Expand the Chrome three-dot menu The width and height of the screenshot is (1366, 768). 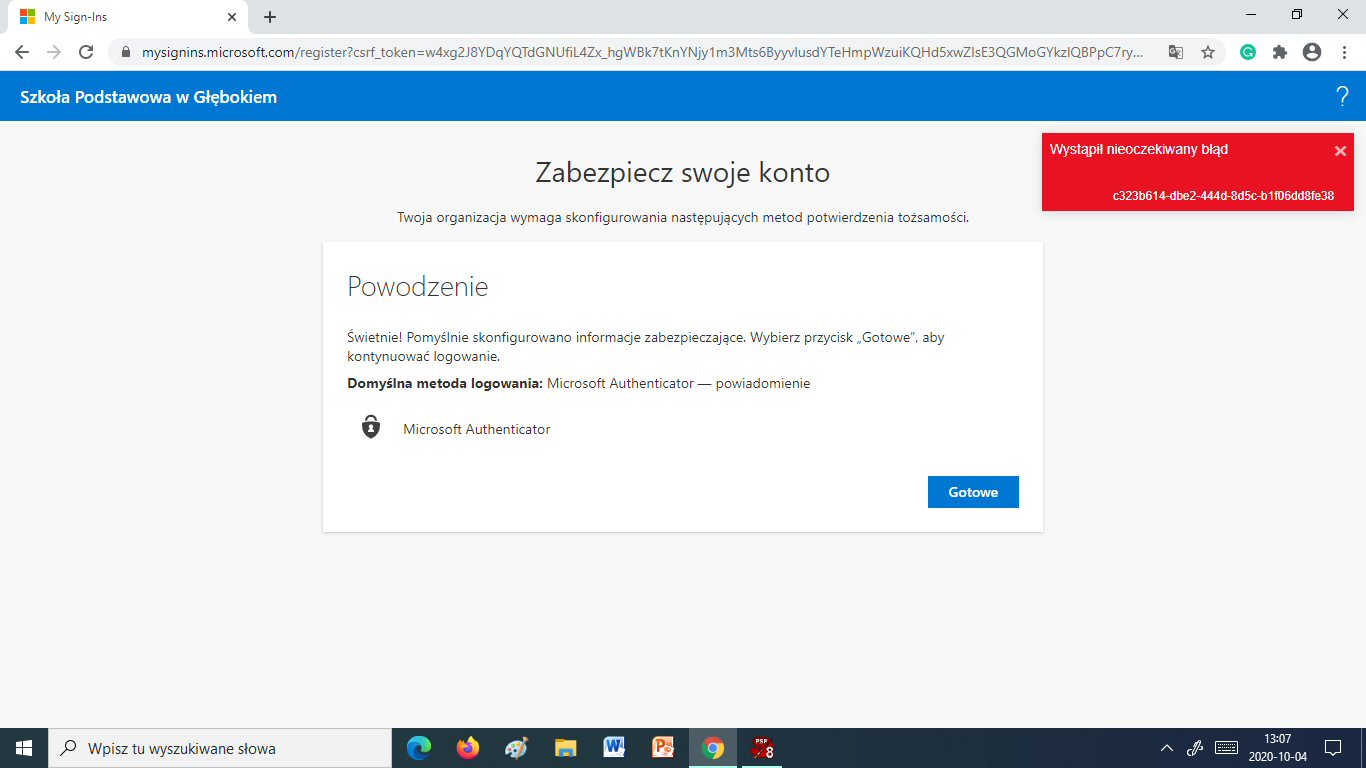(x=1343, y=52)
